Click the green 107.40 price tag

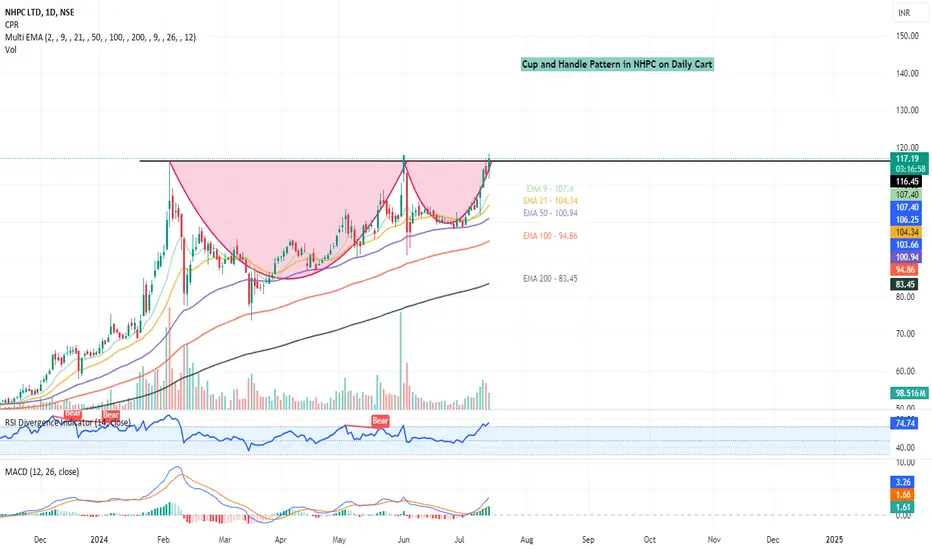(908, 194)
